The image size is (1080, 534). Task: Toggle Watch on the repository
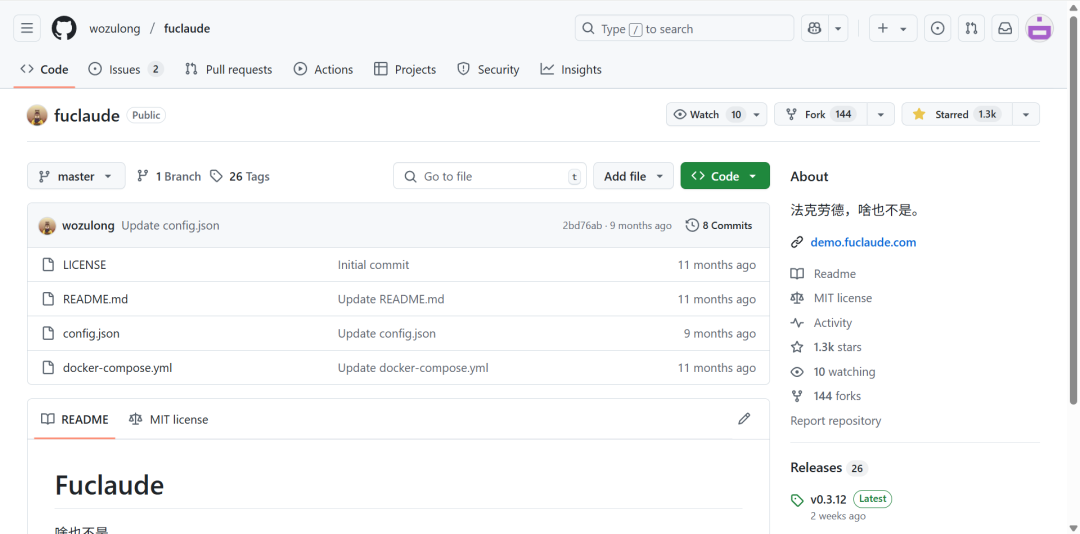click(x=706, y=115)
